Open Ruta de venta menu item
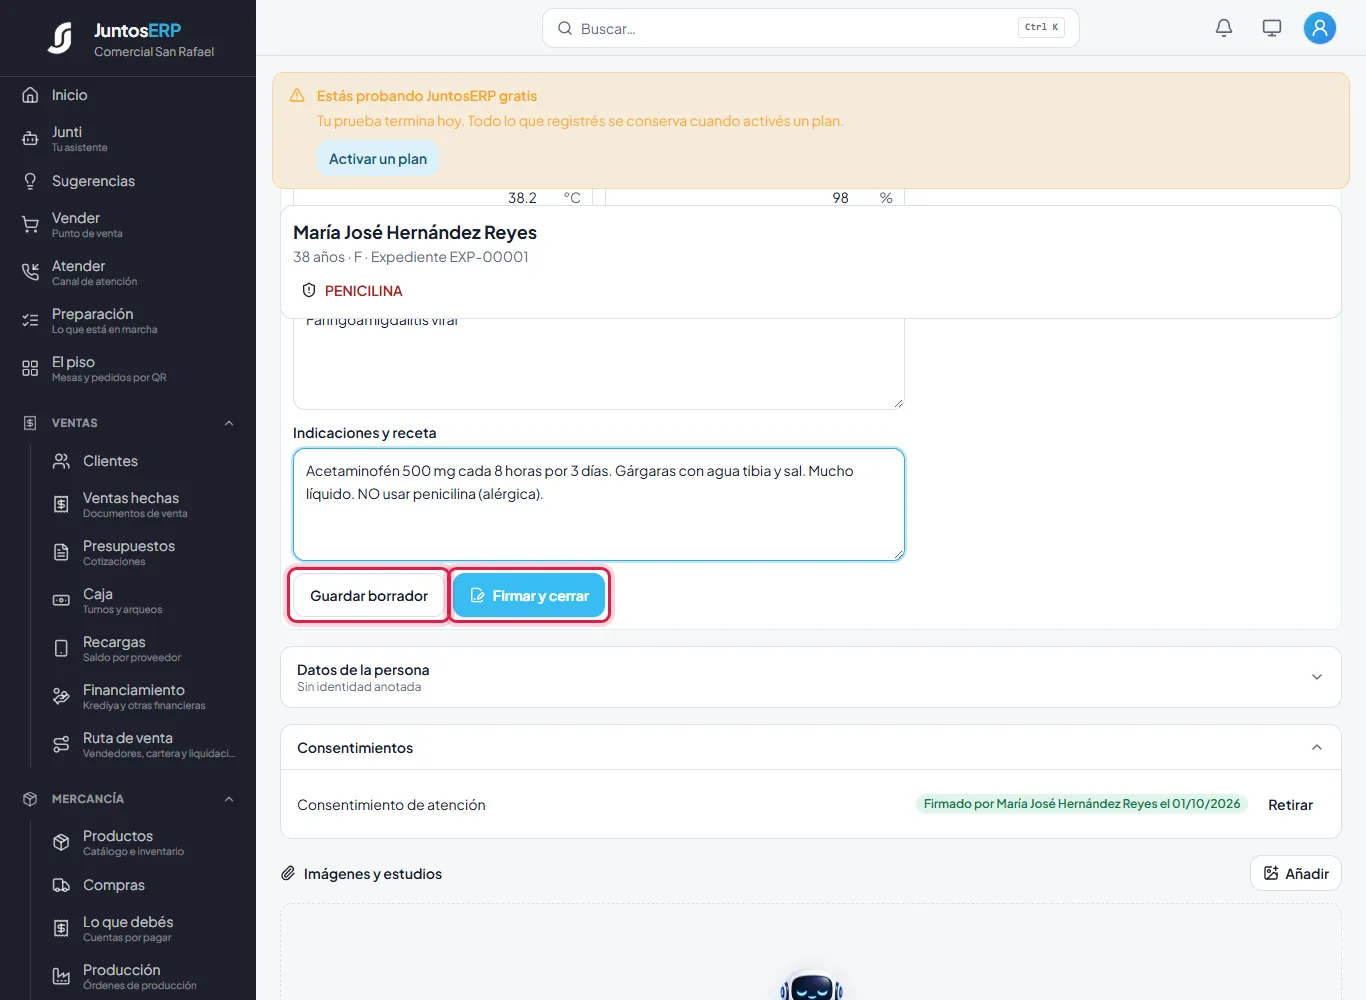Image resolution: width=1366 pixels, height=1000 pixels. (x=142, y=745)
